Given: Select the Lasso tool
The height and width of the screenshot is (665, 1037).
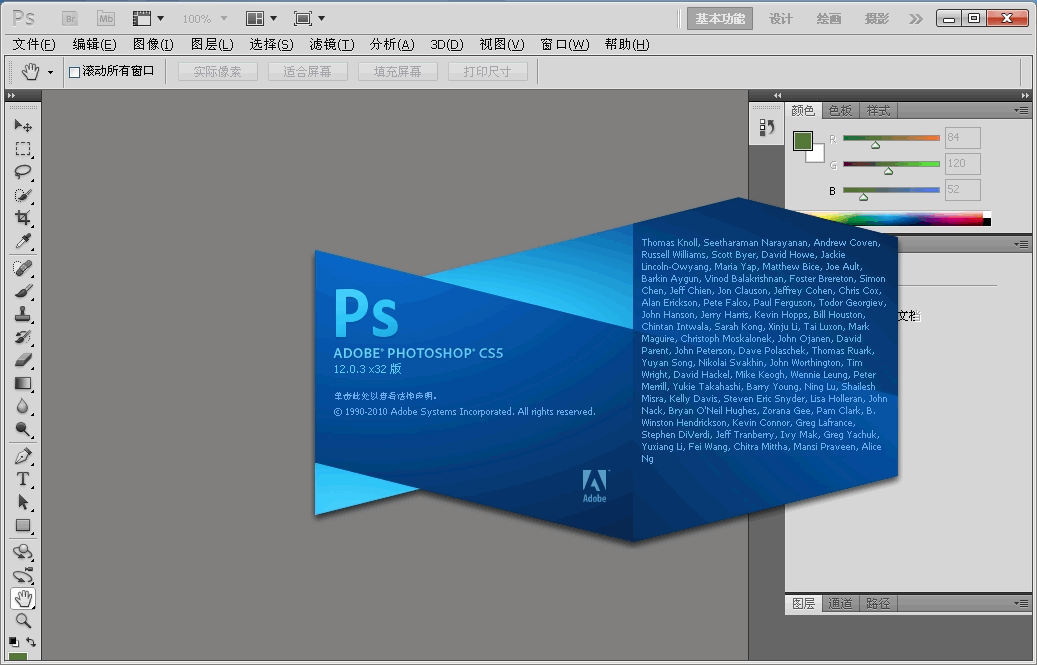Looking at the screenshot, I should (x=23, y=172).
